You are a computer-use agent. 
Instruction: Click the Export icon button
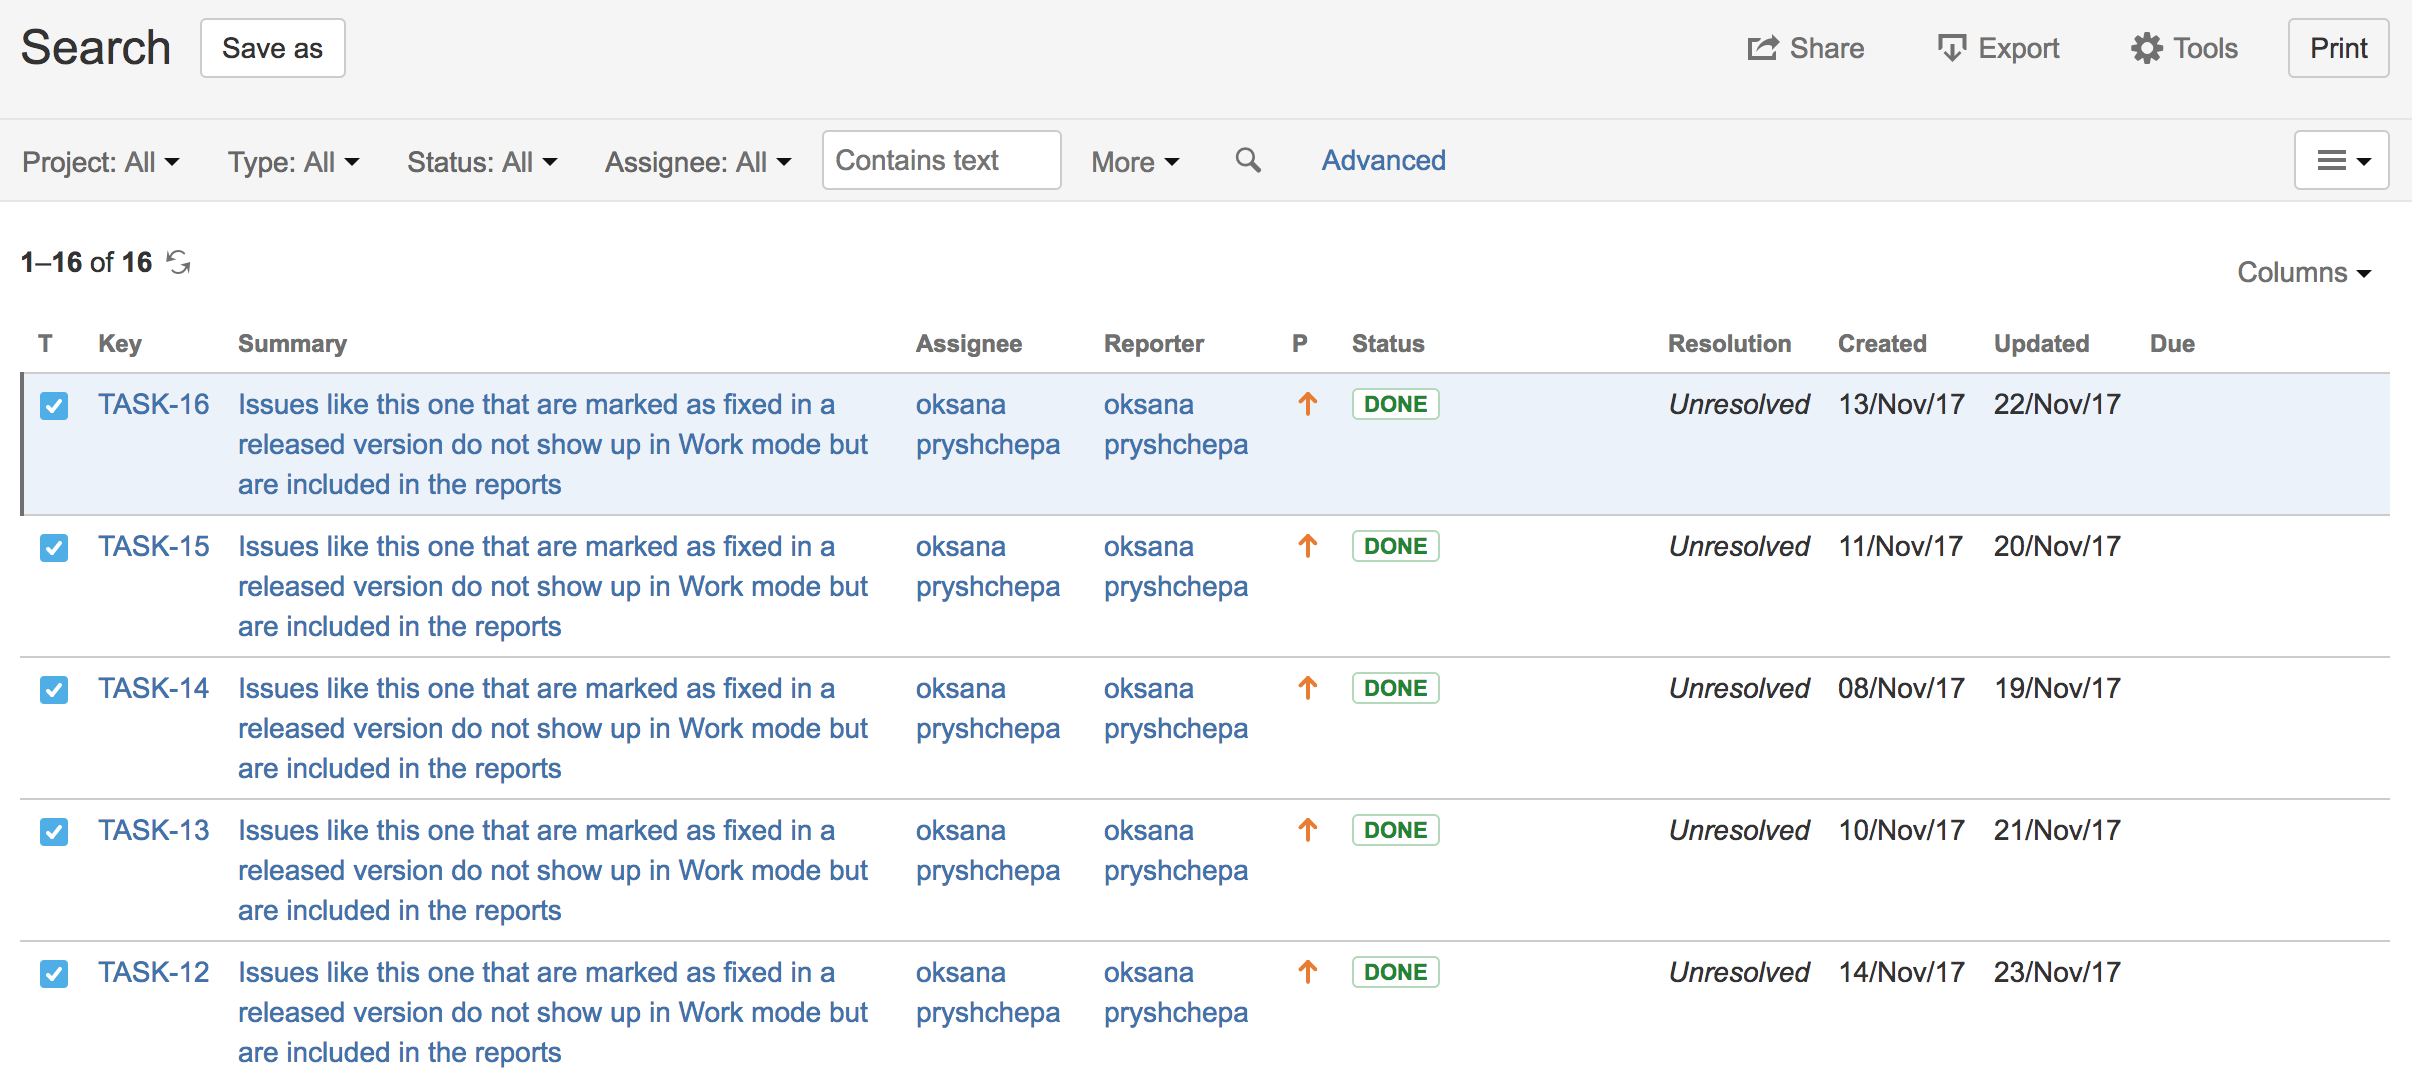coord(1997,48)
